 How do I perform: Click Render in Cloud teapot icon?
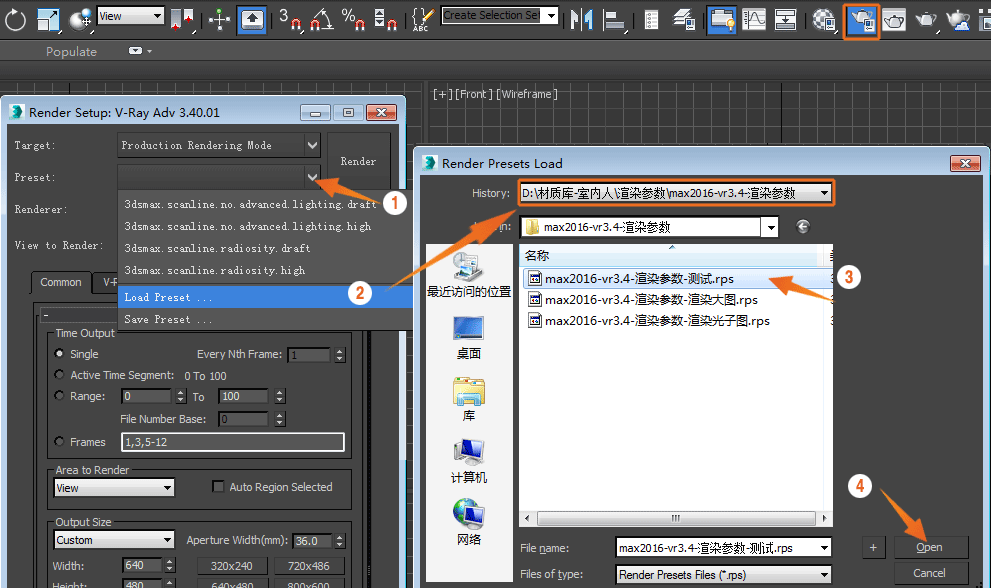coord(959,20)
